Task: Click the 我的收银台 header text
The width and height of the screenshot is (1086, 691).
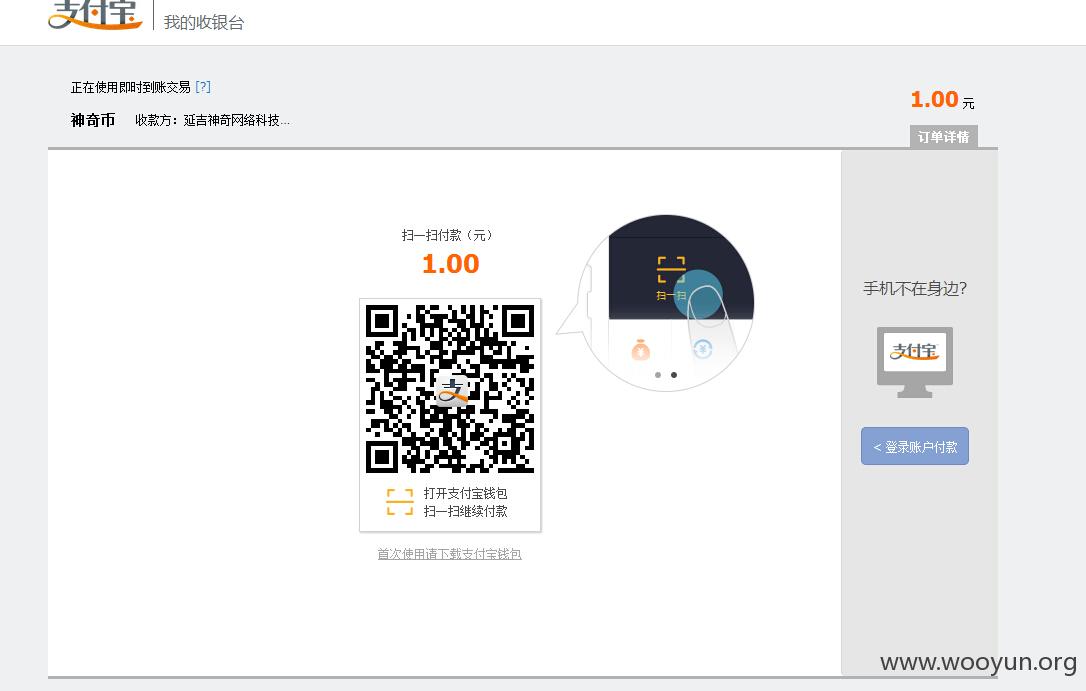Action: tap(204, 22)
